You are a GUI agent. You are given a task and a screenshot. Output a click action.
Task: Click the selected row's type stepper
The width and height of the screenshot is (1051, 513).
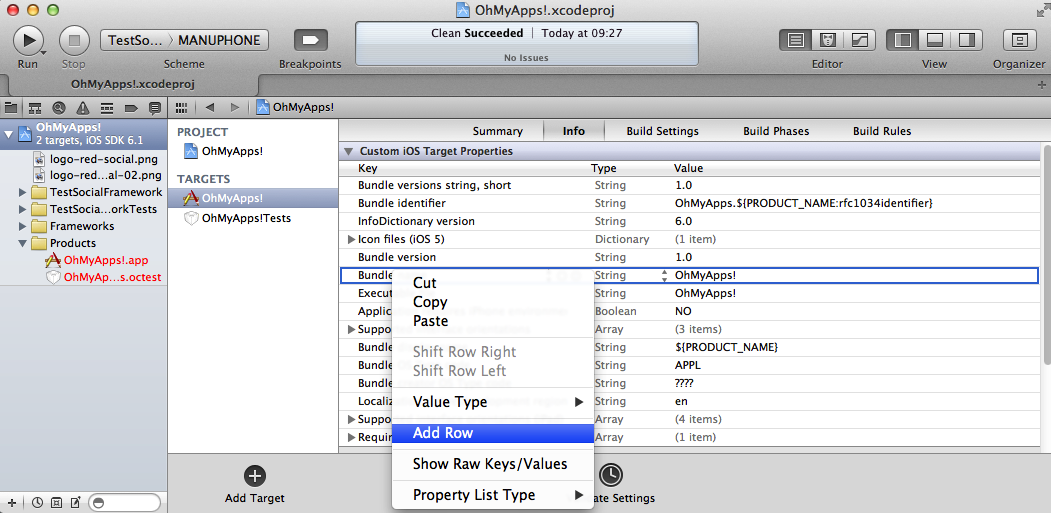(x=664, y=276)
